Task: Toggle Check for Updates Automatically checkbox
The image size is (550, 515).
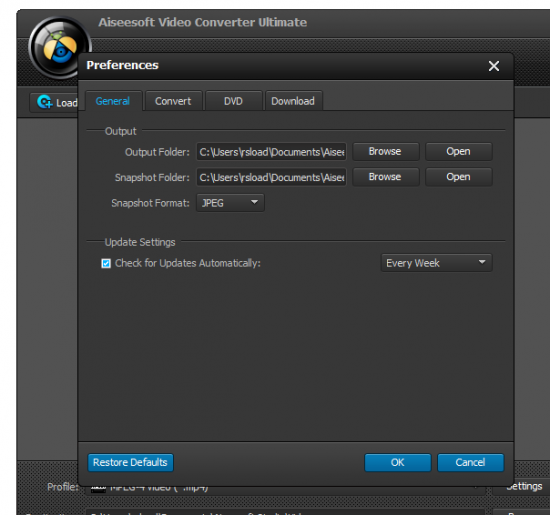Action: pyautogui.click(x=106, y=263)
